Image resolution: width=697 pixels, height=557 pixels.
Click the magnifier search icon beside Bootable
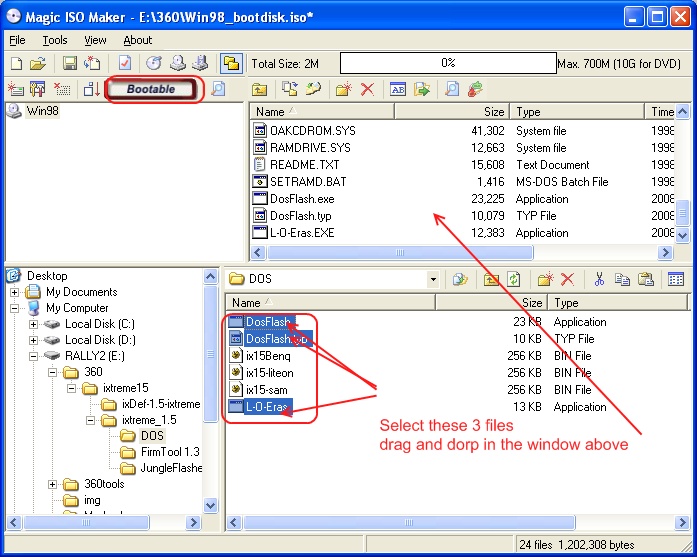(218, 89)
